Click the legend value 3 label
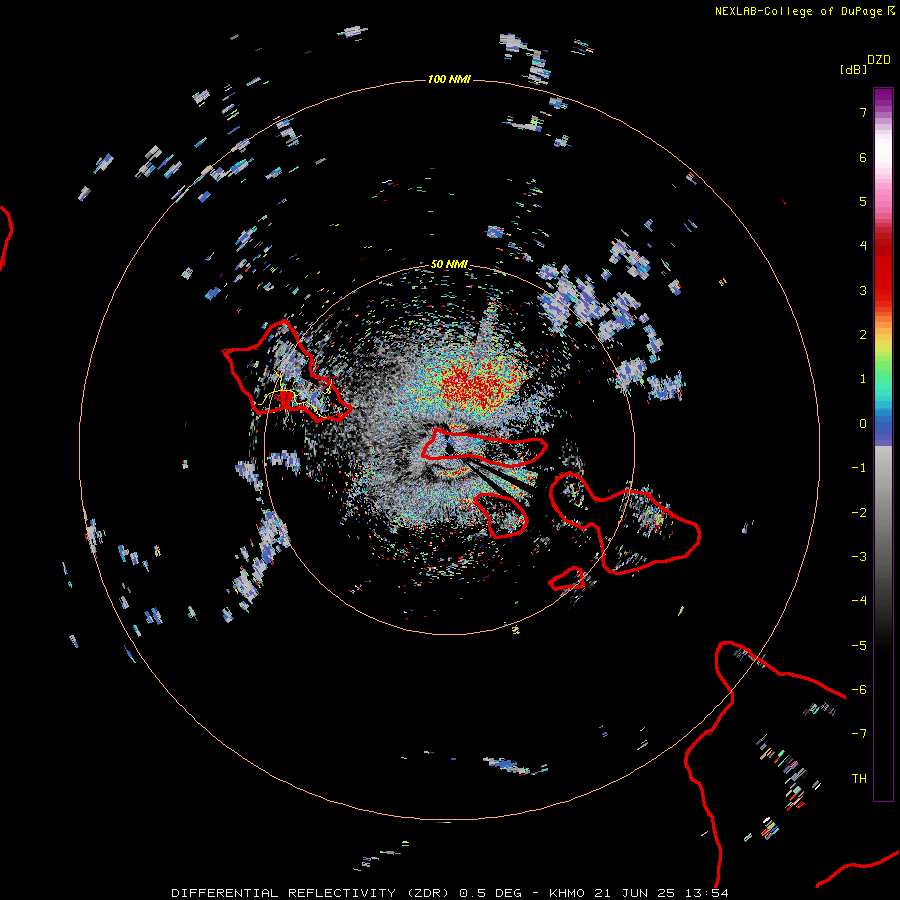The width and height of the screenshot is (900, 900). [863, 290]
